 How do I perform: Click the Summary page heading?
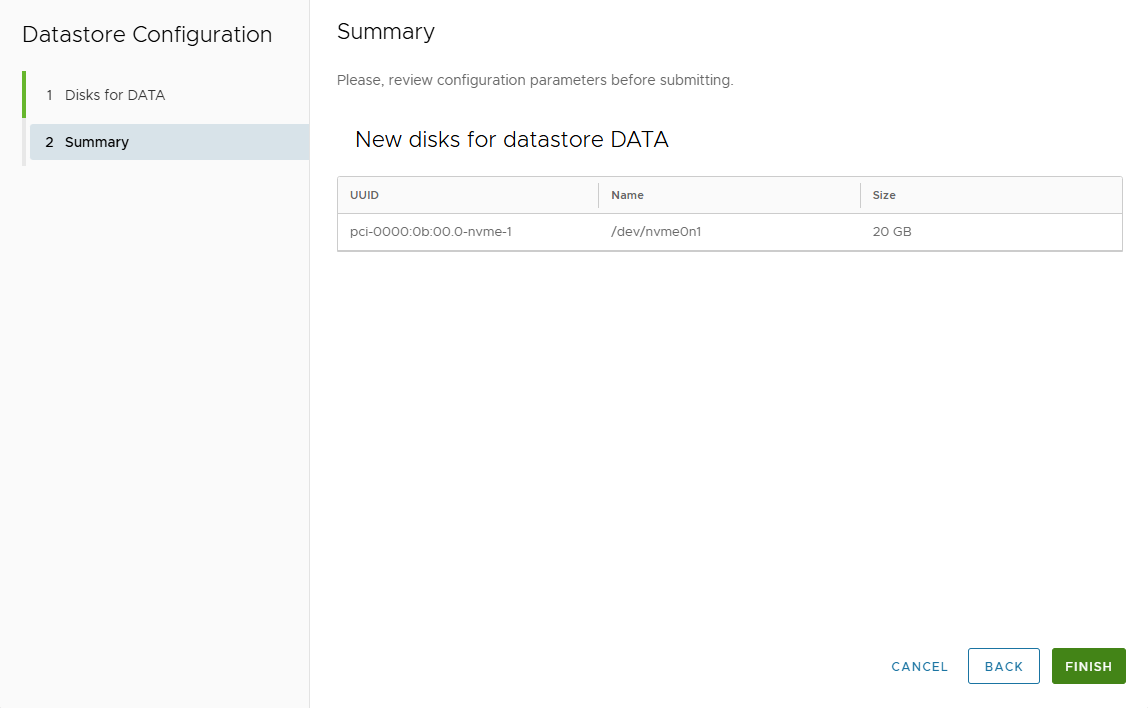tap(386, 31)
